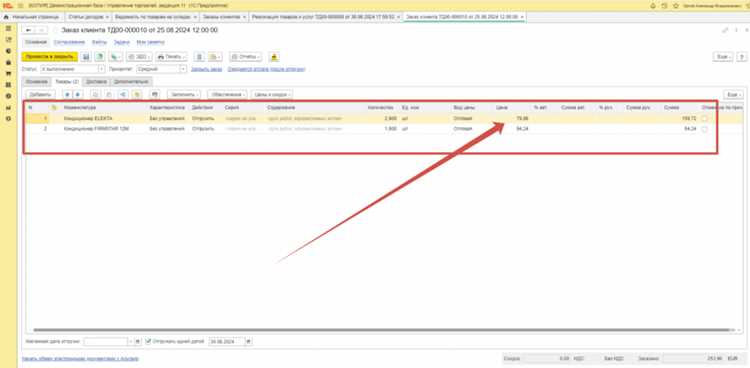Click the price cell 94.24 in Цена column
750x368 pixels.
pos(512,129)
